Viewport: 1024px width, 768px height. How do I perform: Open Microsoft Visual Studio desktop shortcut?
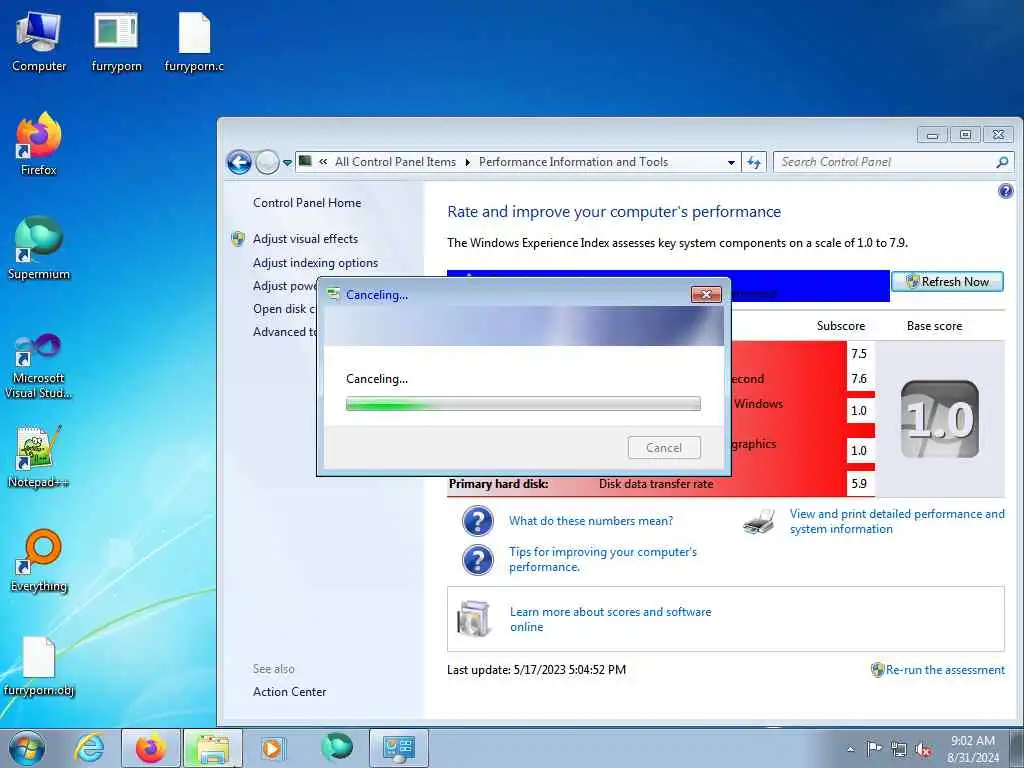coord(39,366)
